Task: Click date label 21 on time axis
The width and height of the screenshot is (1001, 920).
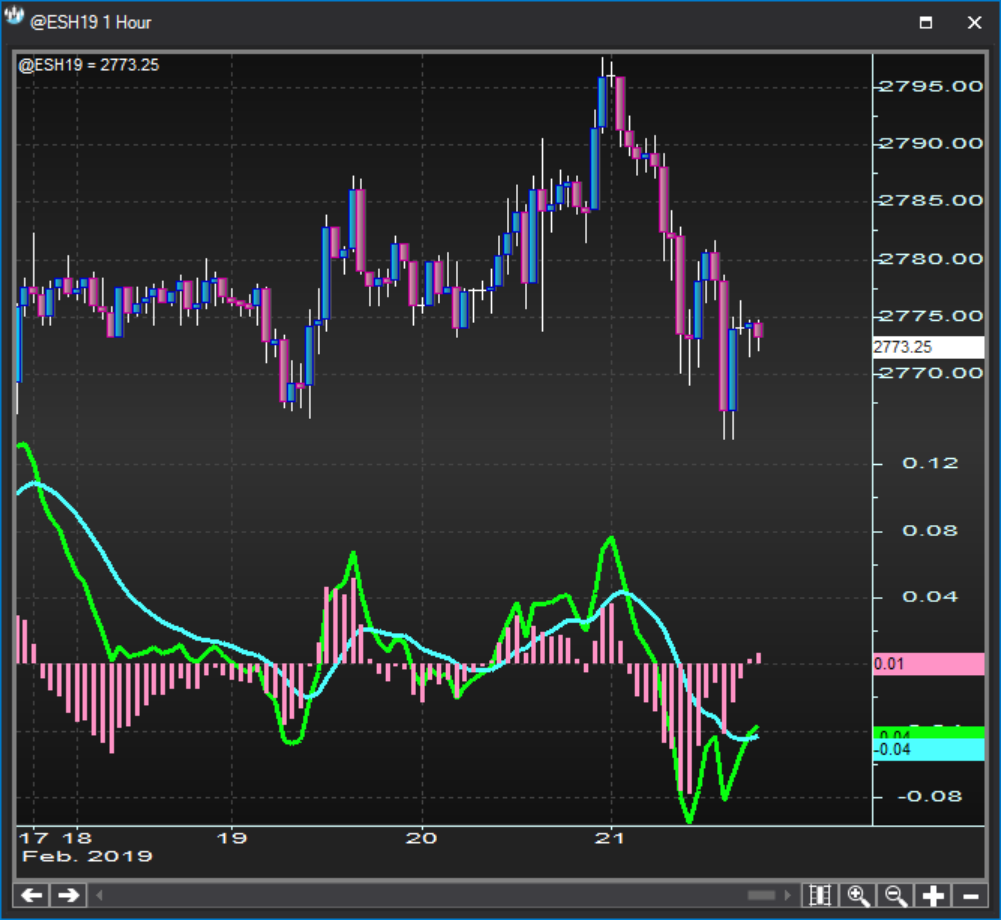Action: 610,838
